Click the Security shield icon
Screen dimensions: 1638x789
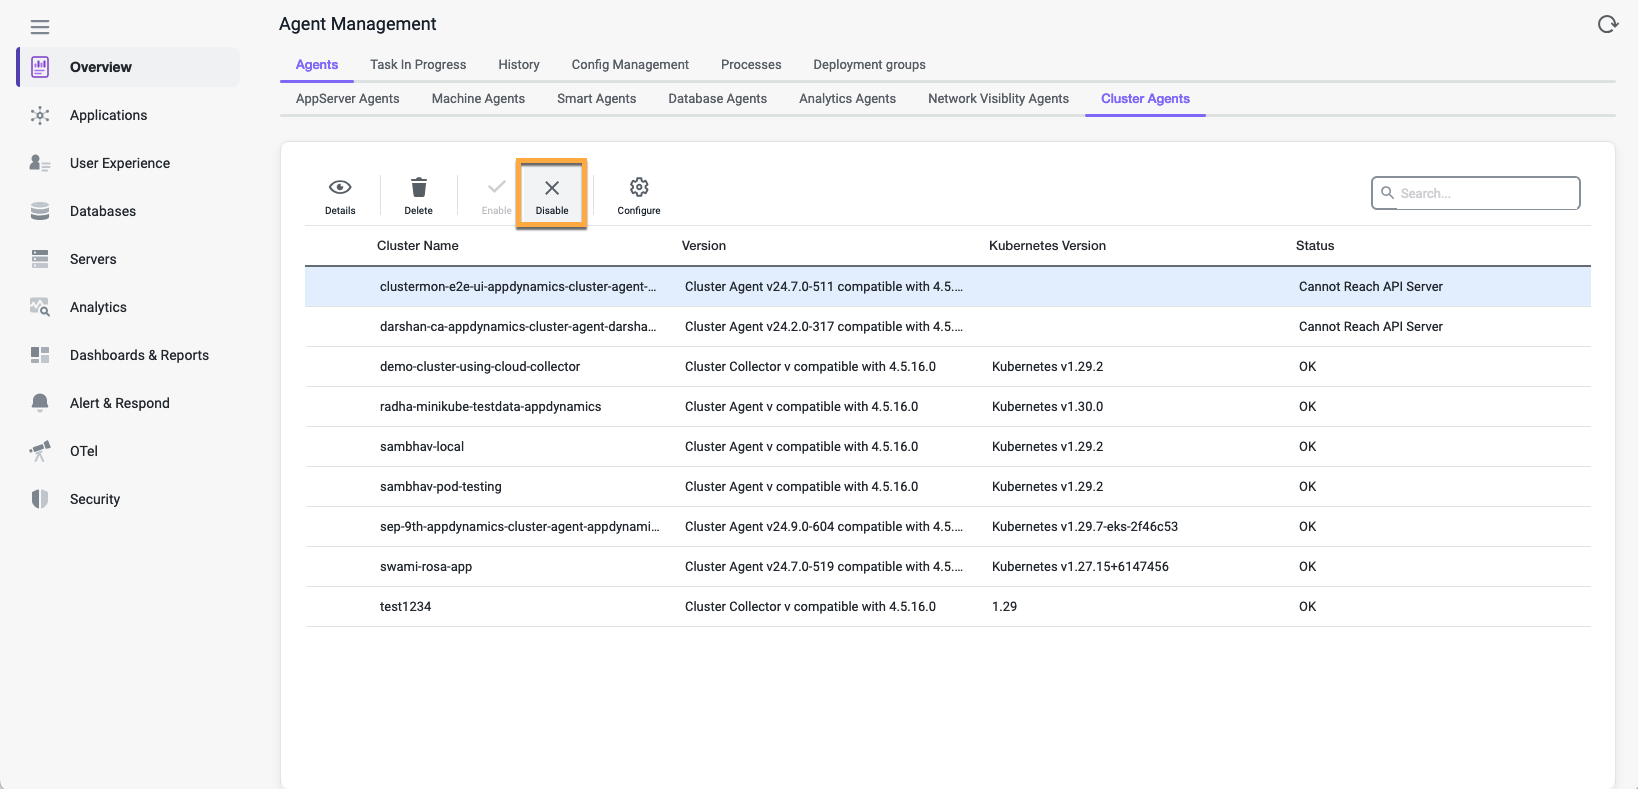click(x=40, y=499)
